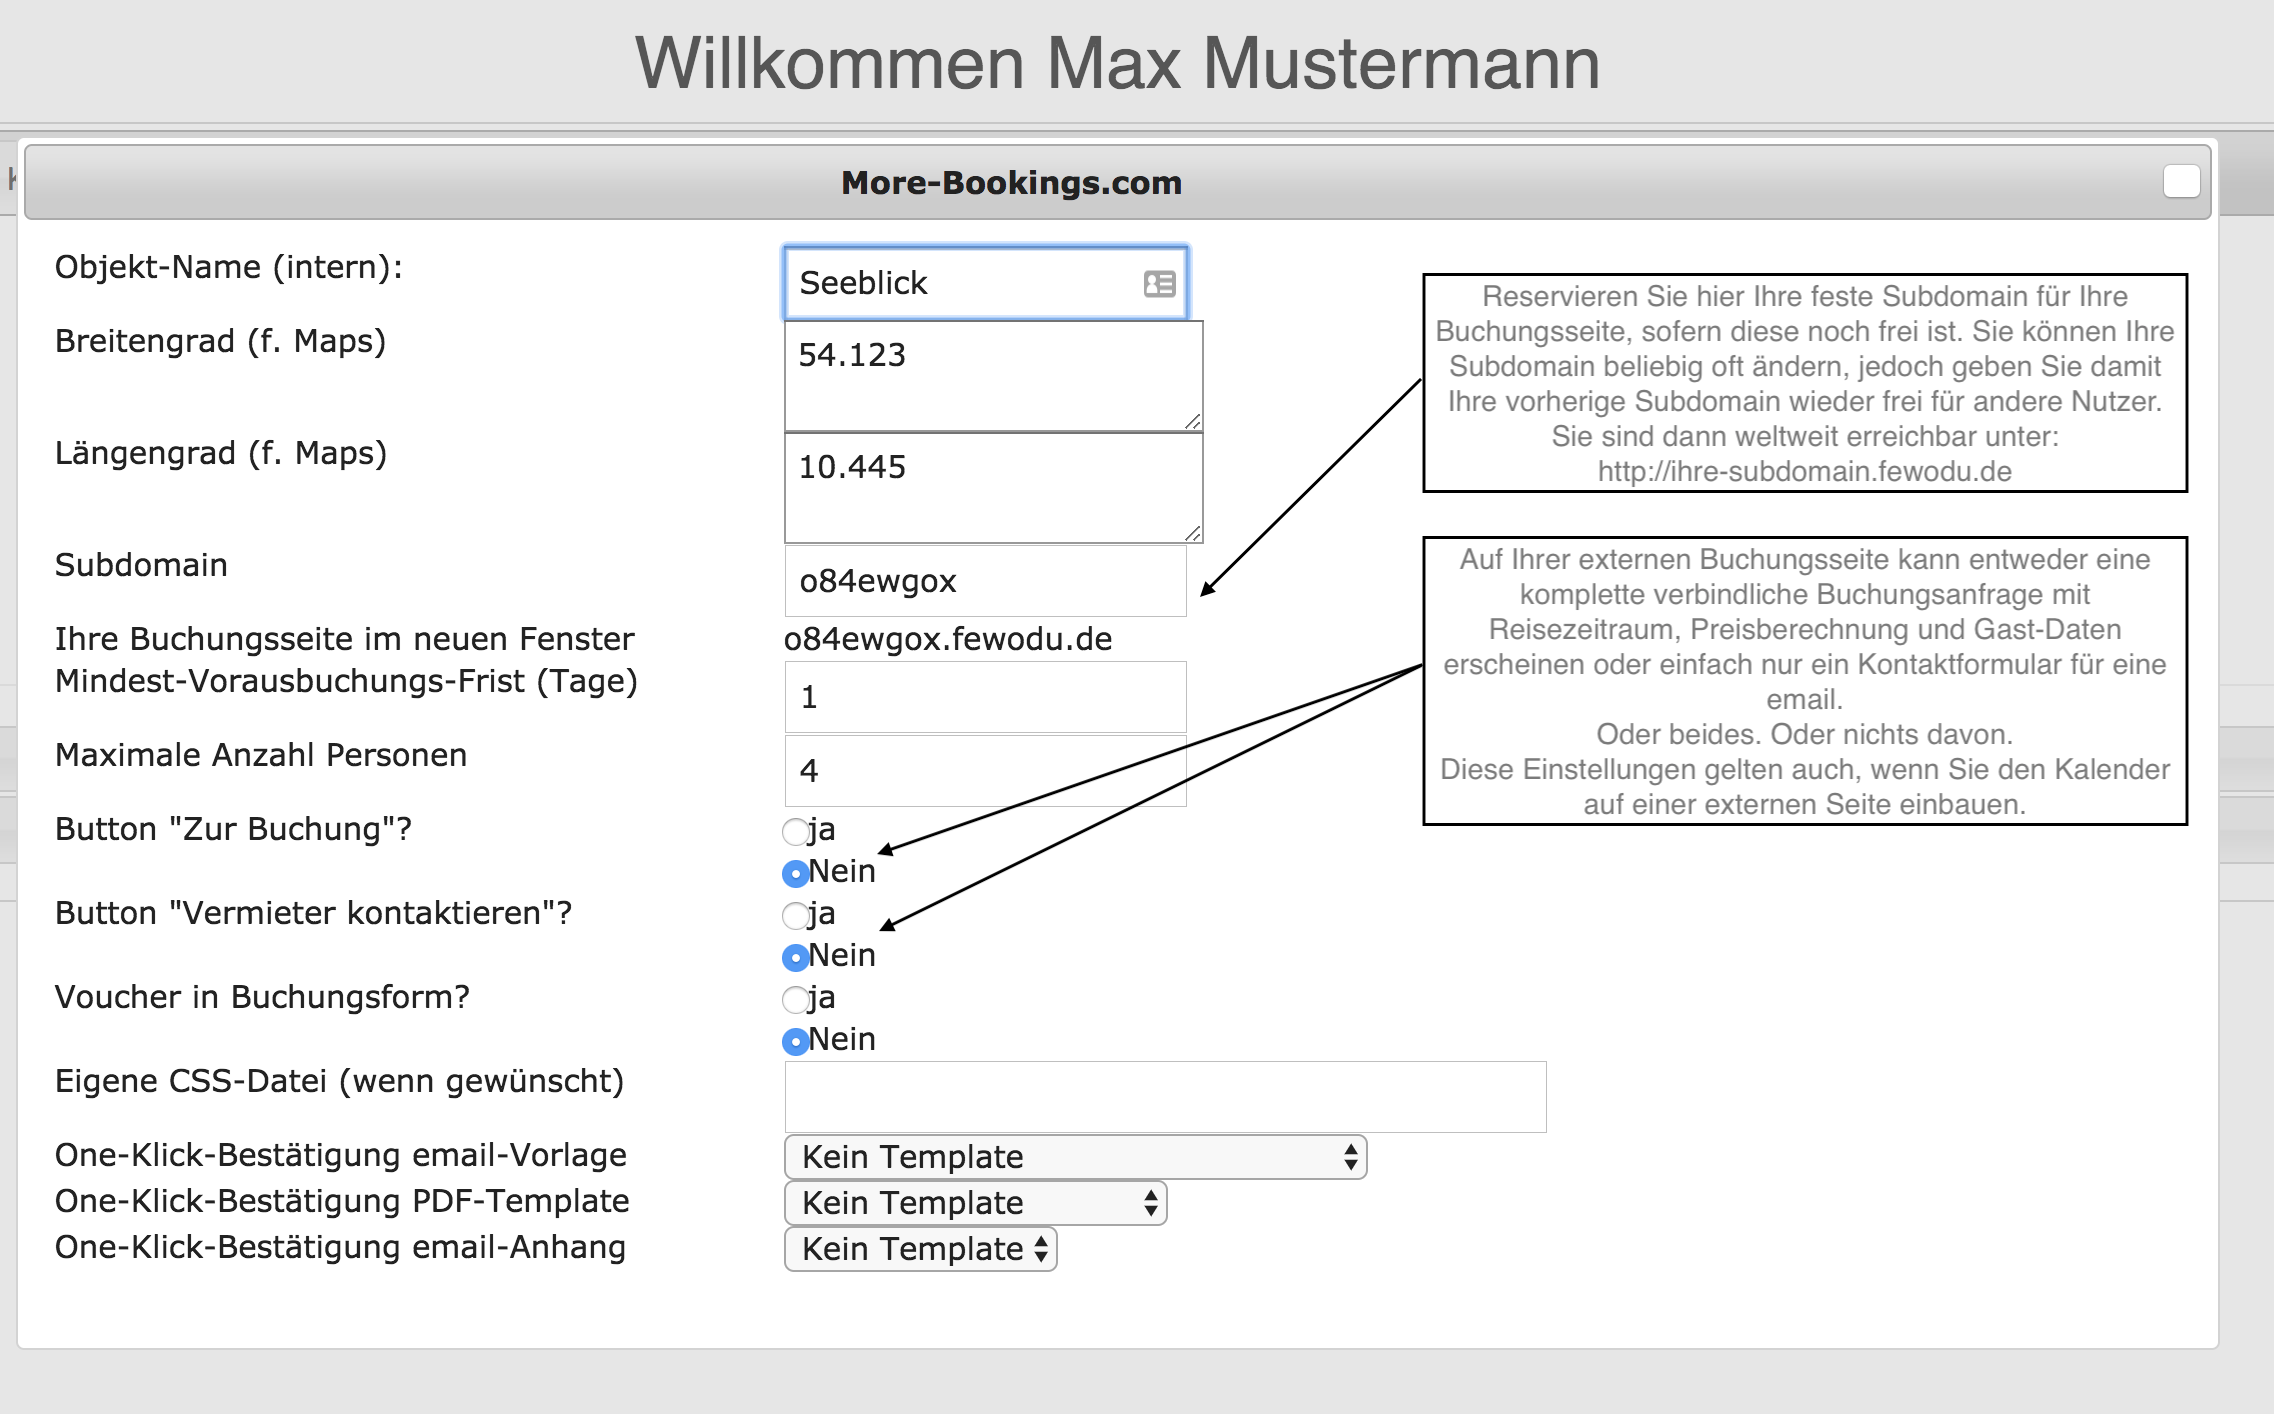The image size is (2274, 1414).
Task: Focus the Maximale Anzahl Personen field
Action: pos(986,771)
